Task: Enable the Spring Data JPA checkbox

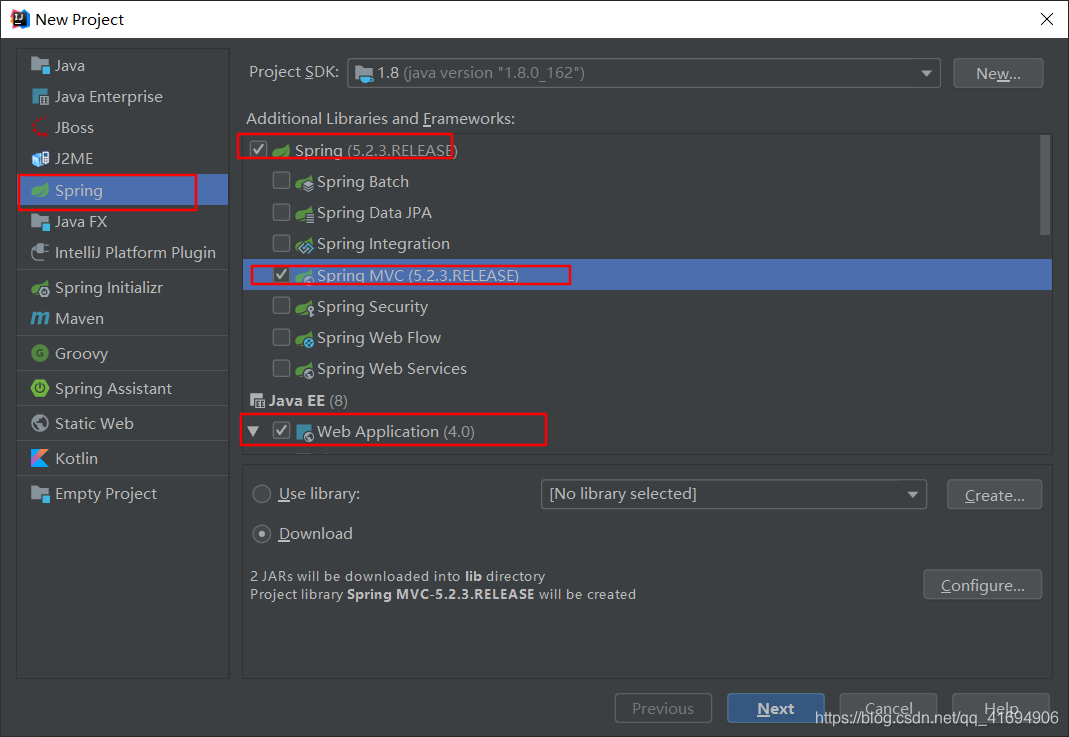Action: click(x=281, y=212)
